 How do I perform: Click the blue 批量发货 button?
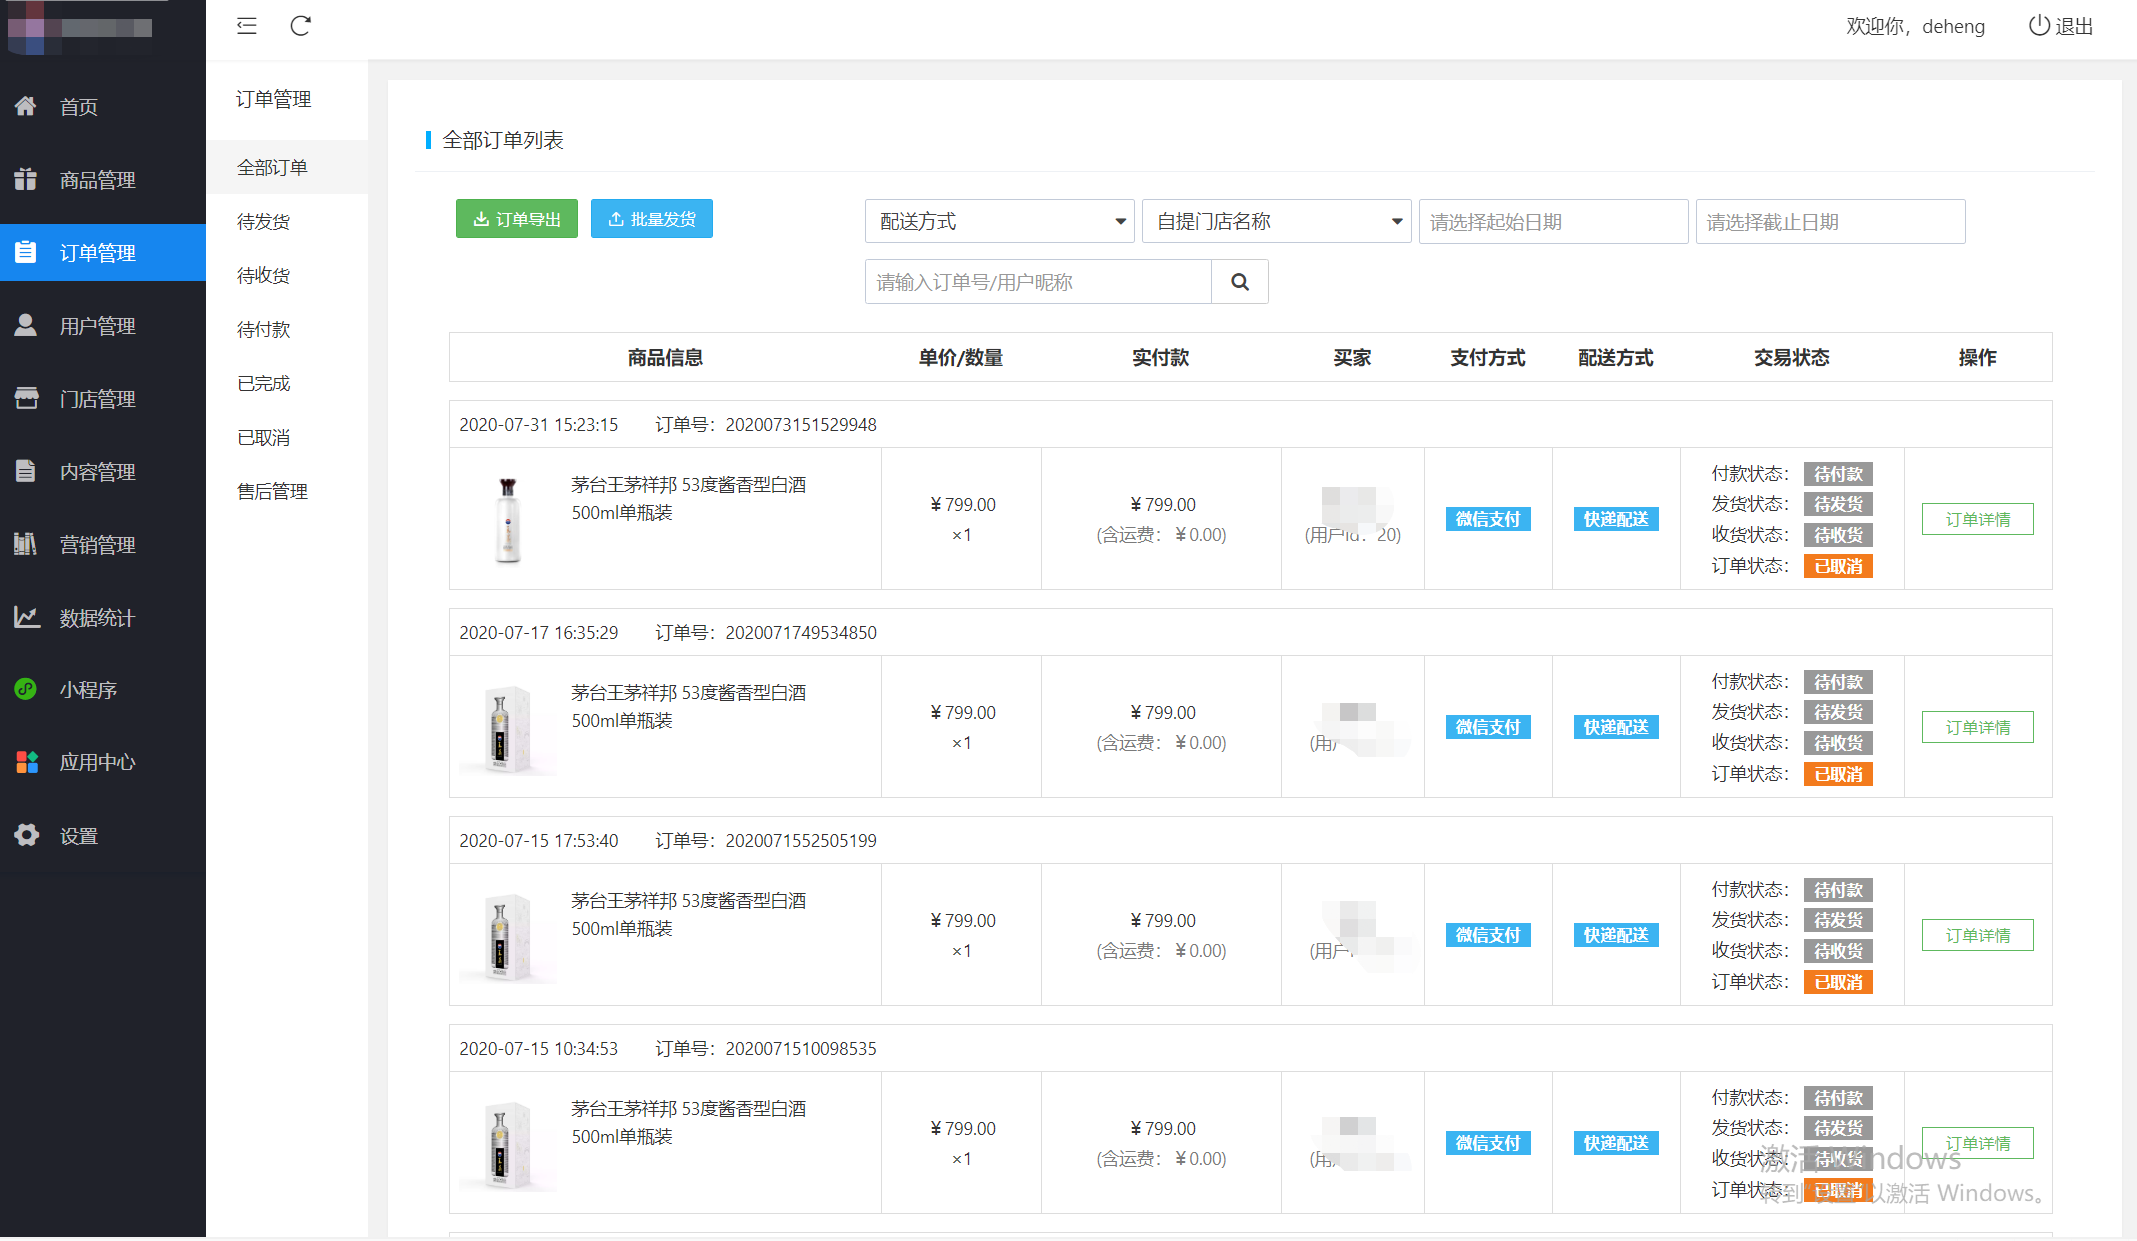(652, 219)
